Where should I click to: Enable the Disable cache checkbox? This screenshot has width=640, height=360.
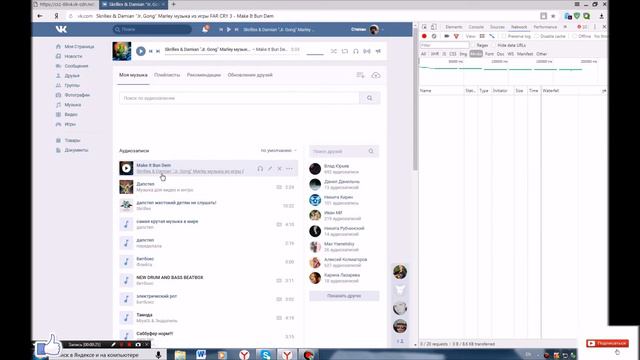[537, 36]
